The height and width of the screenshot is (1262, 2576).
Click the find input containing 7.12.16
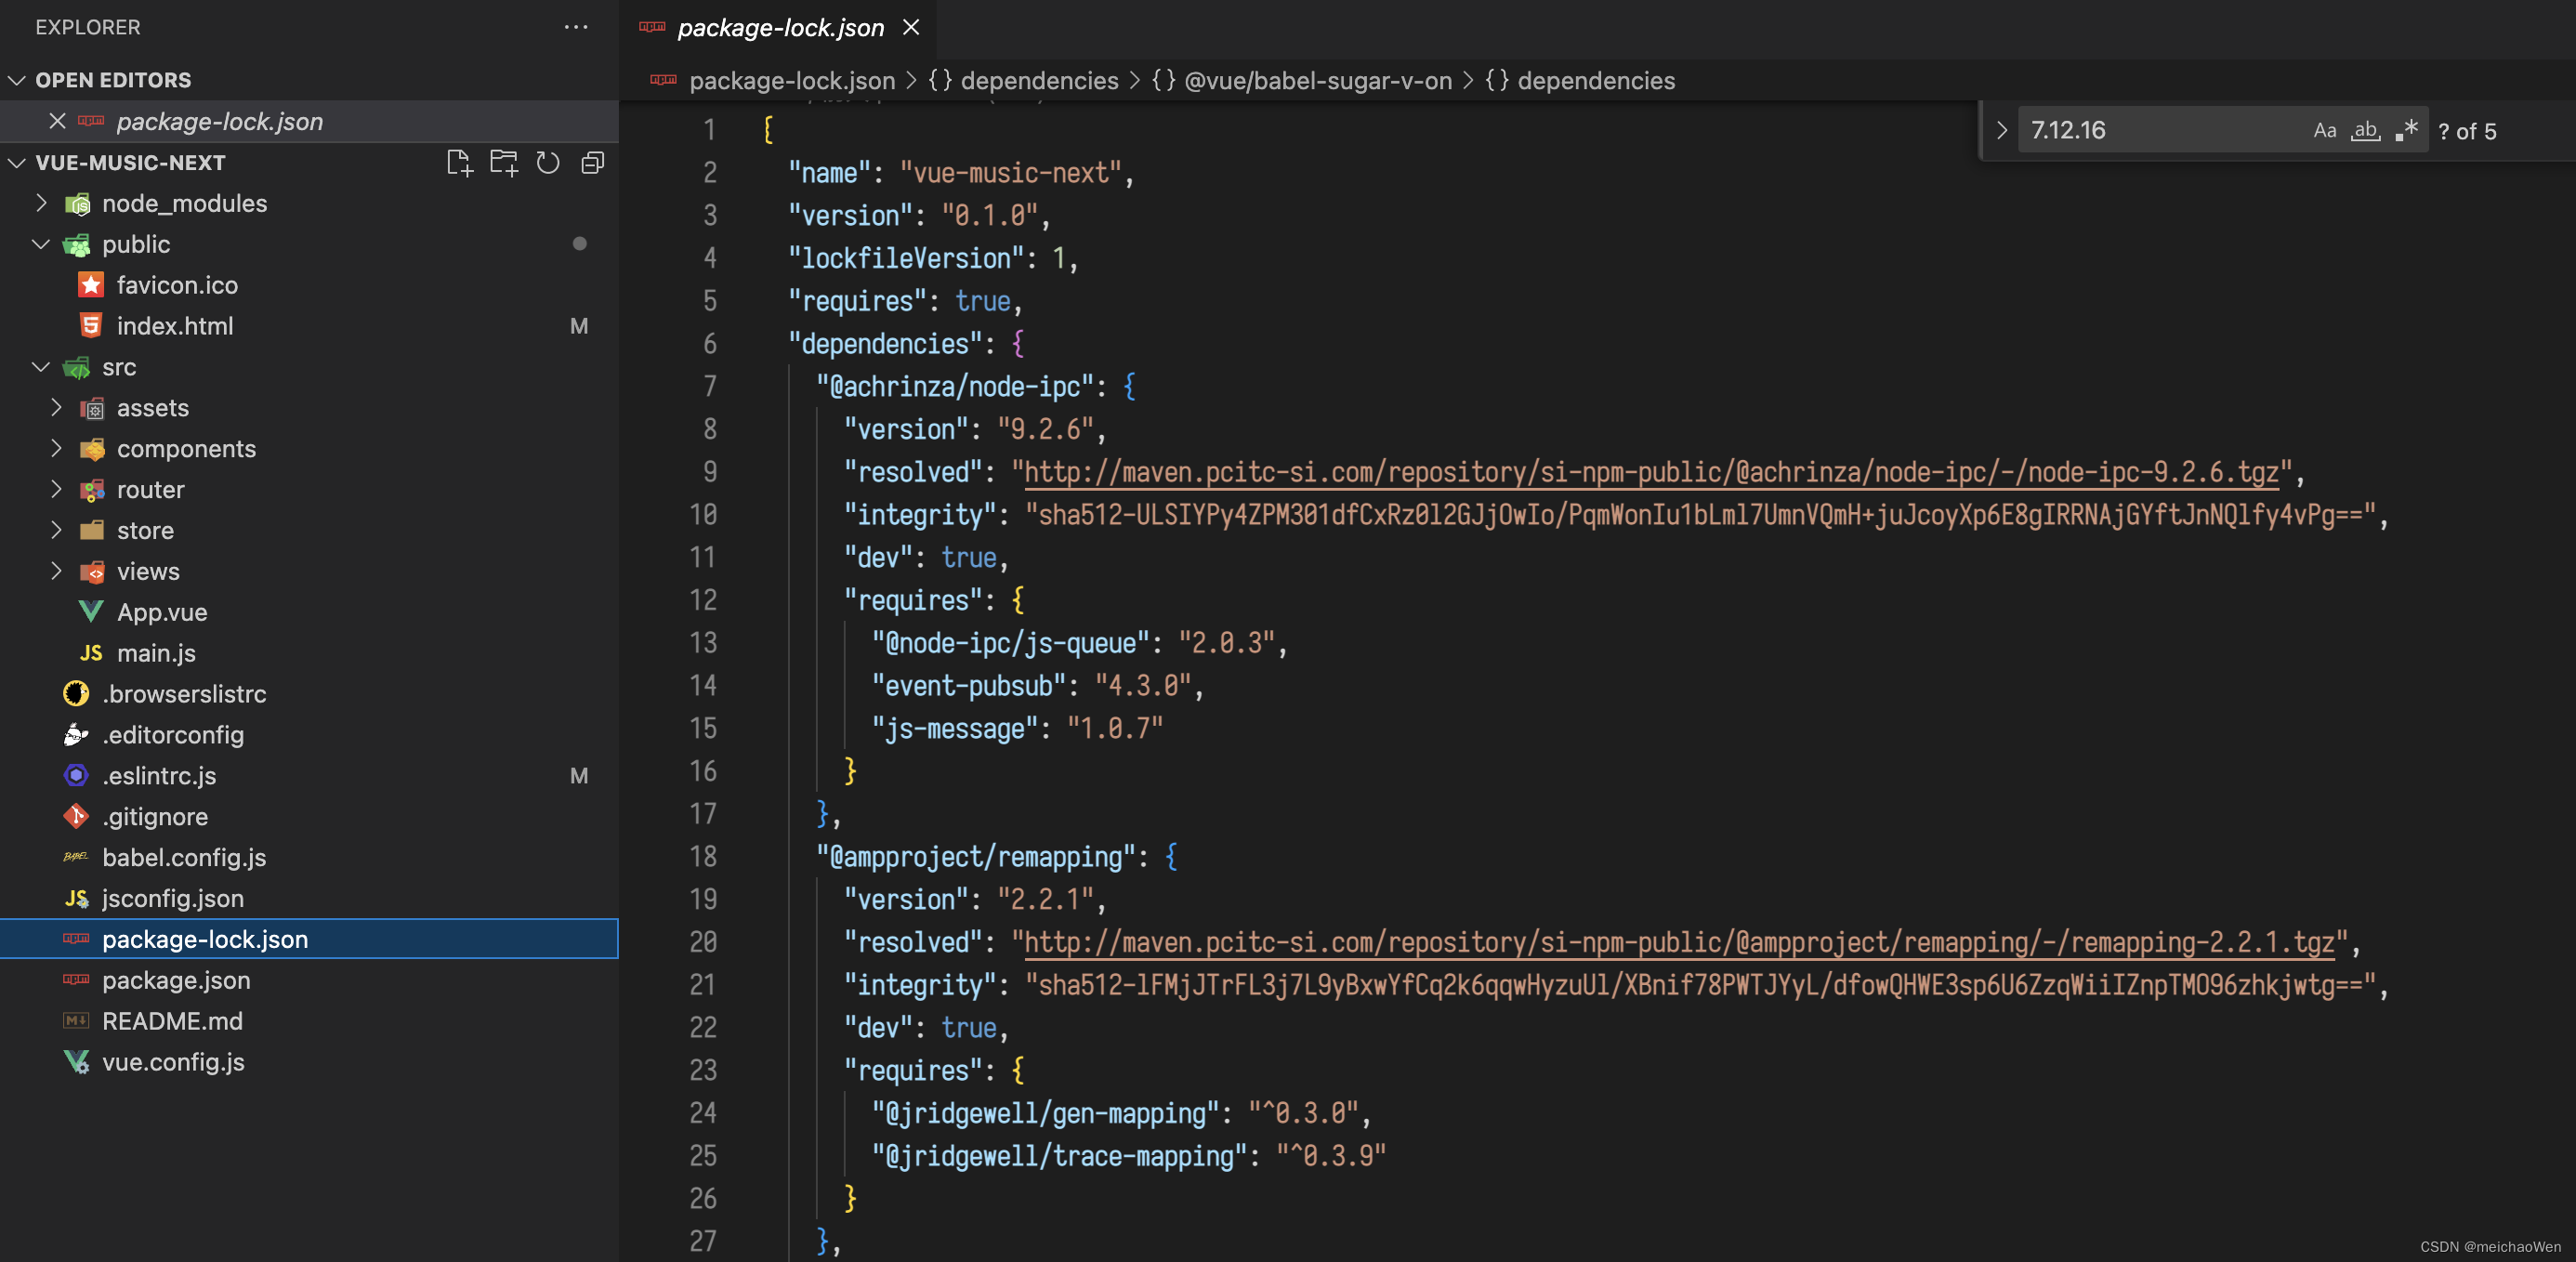[x=2150, y=131]
